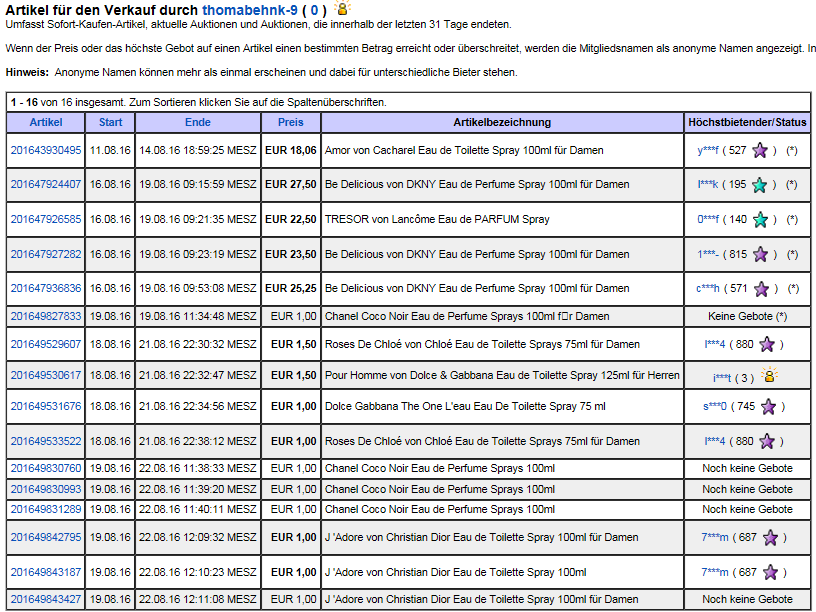Click purple star in row 201649843187
Image resolution: width=816 pixels, height=612 pixels.
(x=770, y=572)
